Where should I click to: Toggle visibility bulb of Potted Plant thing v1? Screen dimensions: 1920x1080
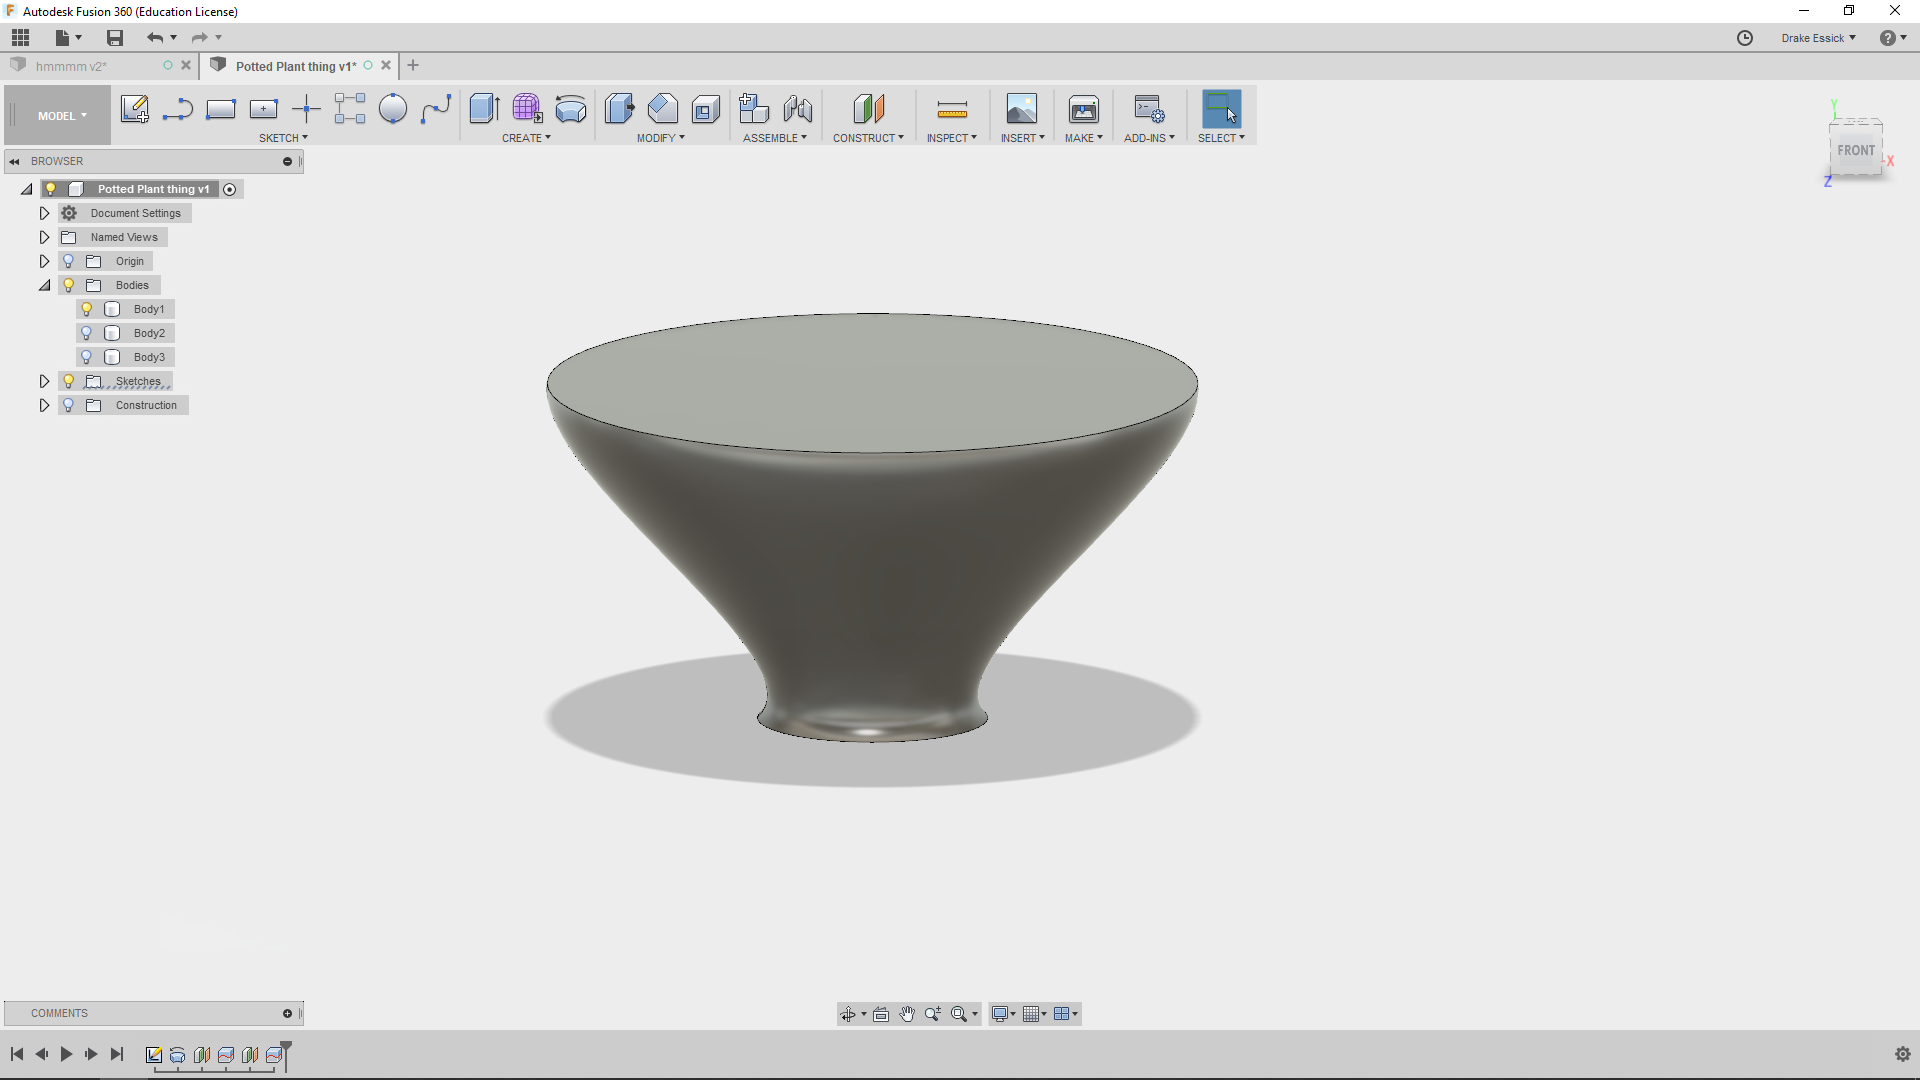(51, 189)
